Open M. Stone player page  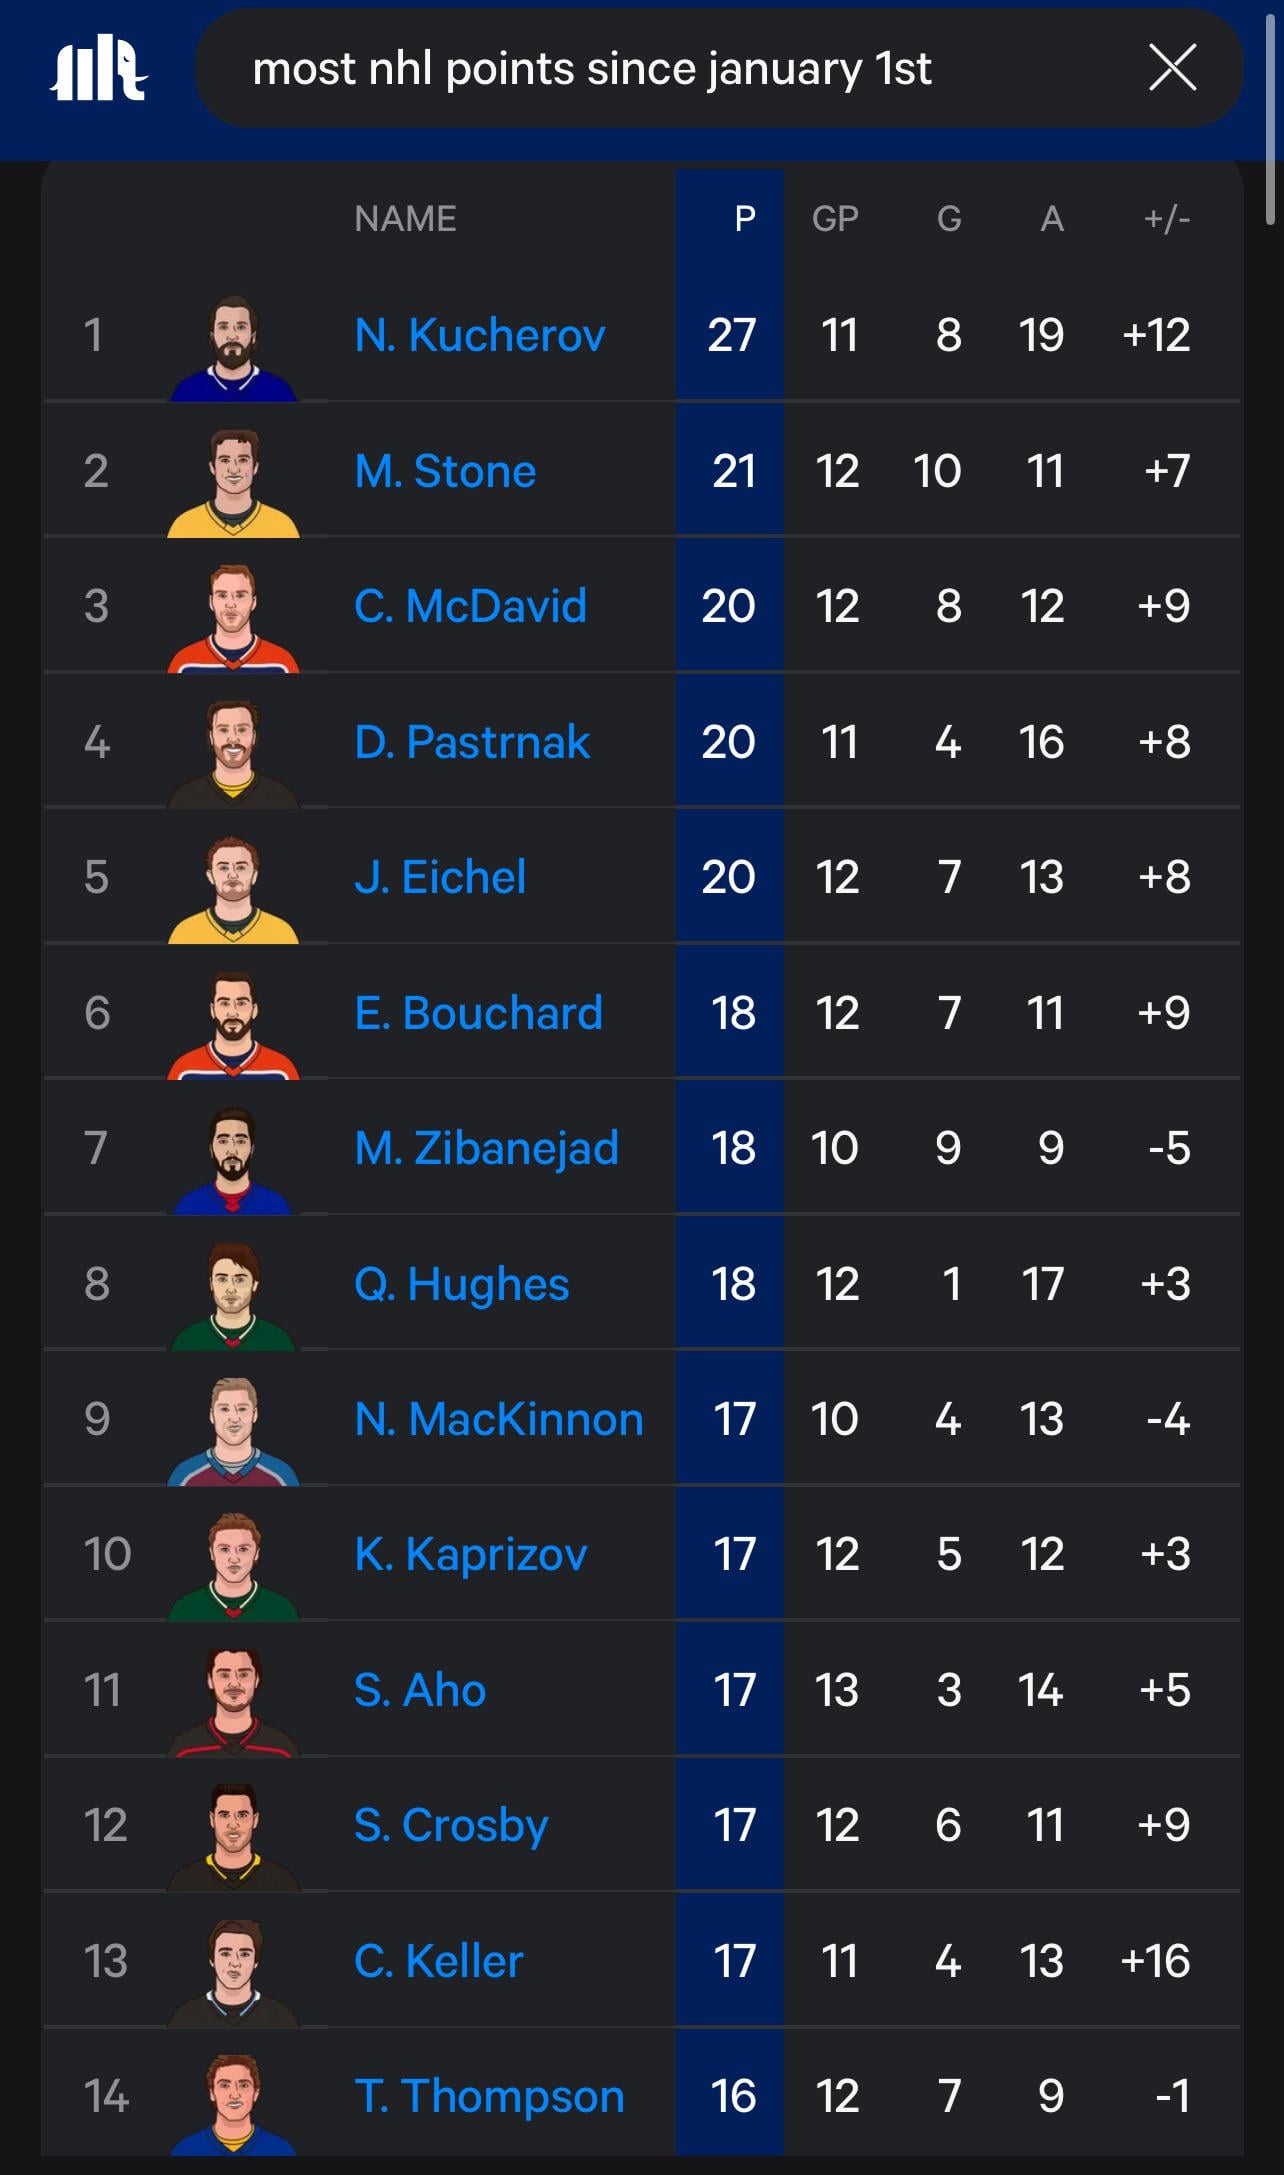point(445,471)
